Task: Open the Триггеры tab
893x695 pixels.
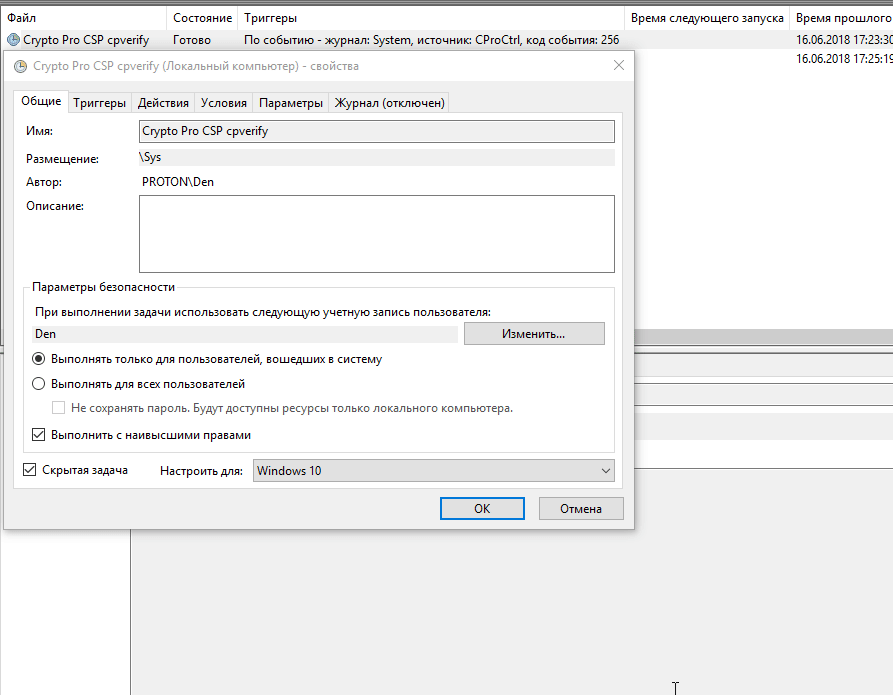Action: [x=100, y=103]
